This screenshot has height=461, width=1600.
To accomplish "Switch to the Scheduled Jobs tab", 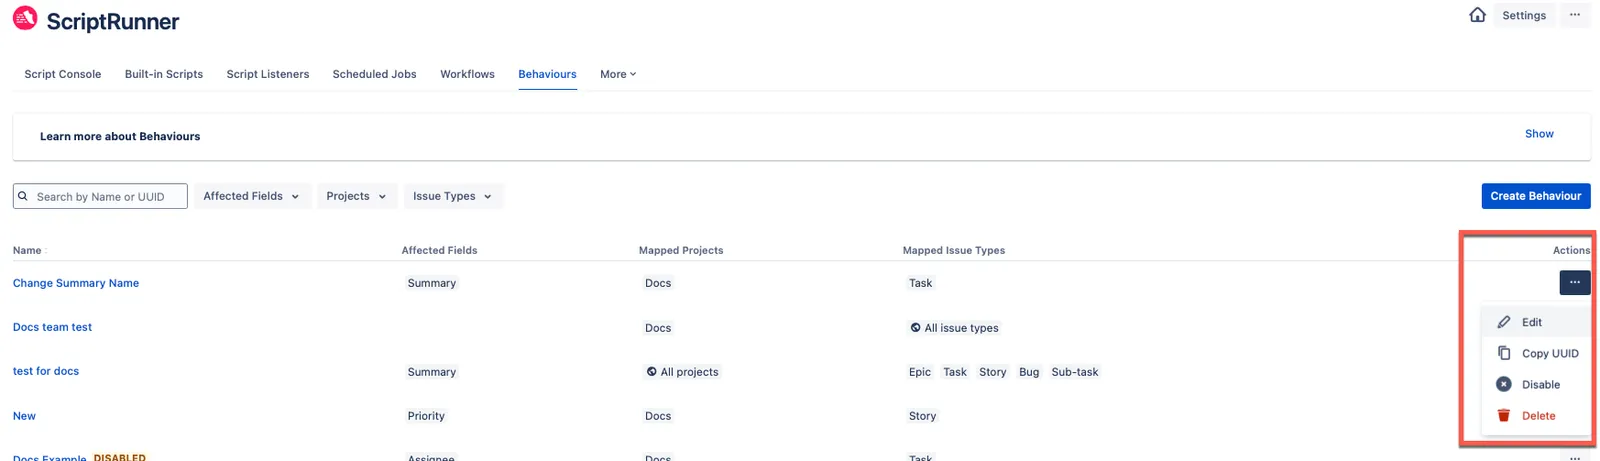I will point(374,74).
